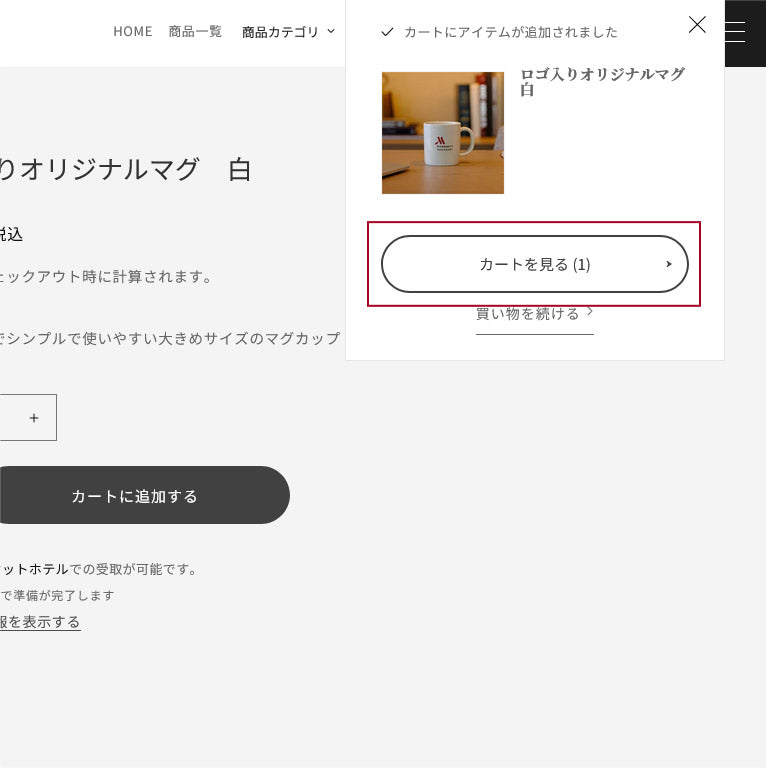Image resolution: width=768 pixels, height=768 pixels.
Task: Open the hamburger menu icon
Action: tap(735, 32)
